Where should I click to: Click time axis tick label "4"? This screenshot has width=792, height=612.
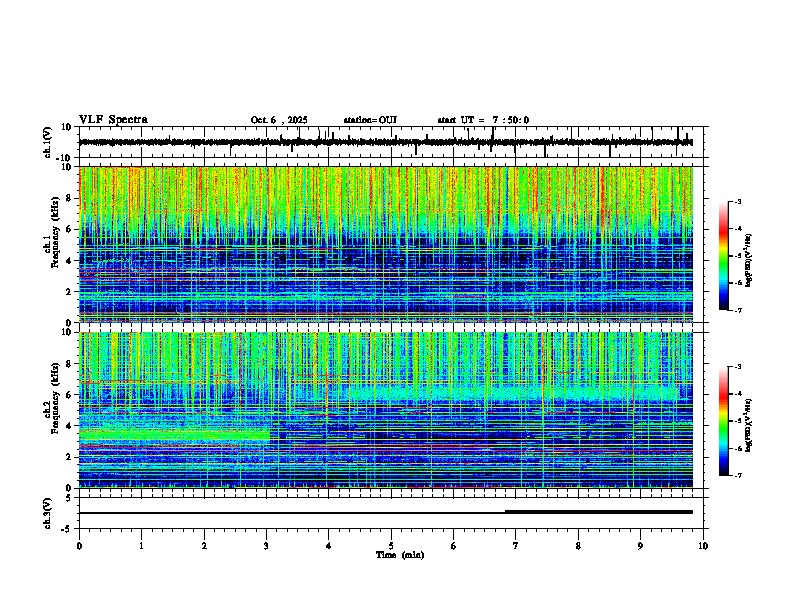[329, 546]
